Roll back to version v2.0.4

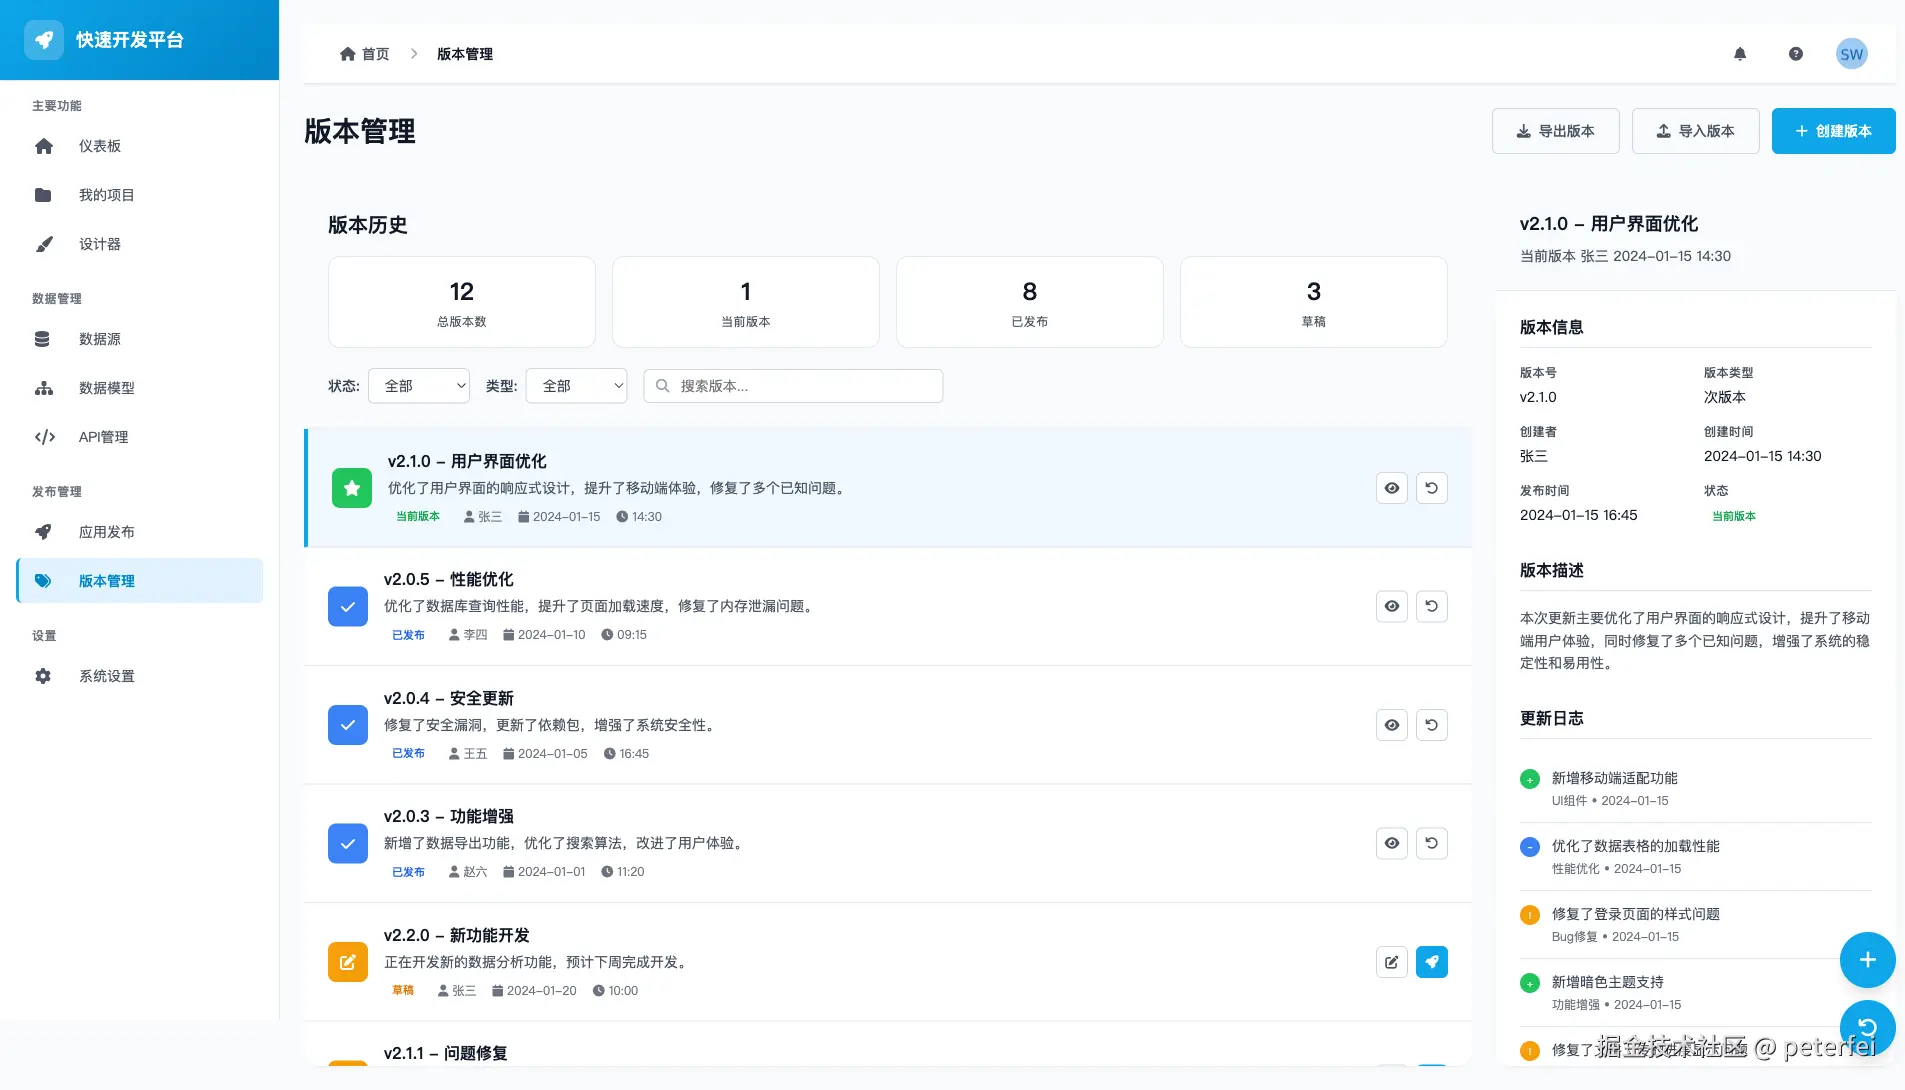point(1432,725)
